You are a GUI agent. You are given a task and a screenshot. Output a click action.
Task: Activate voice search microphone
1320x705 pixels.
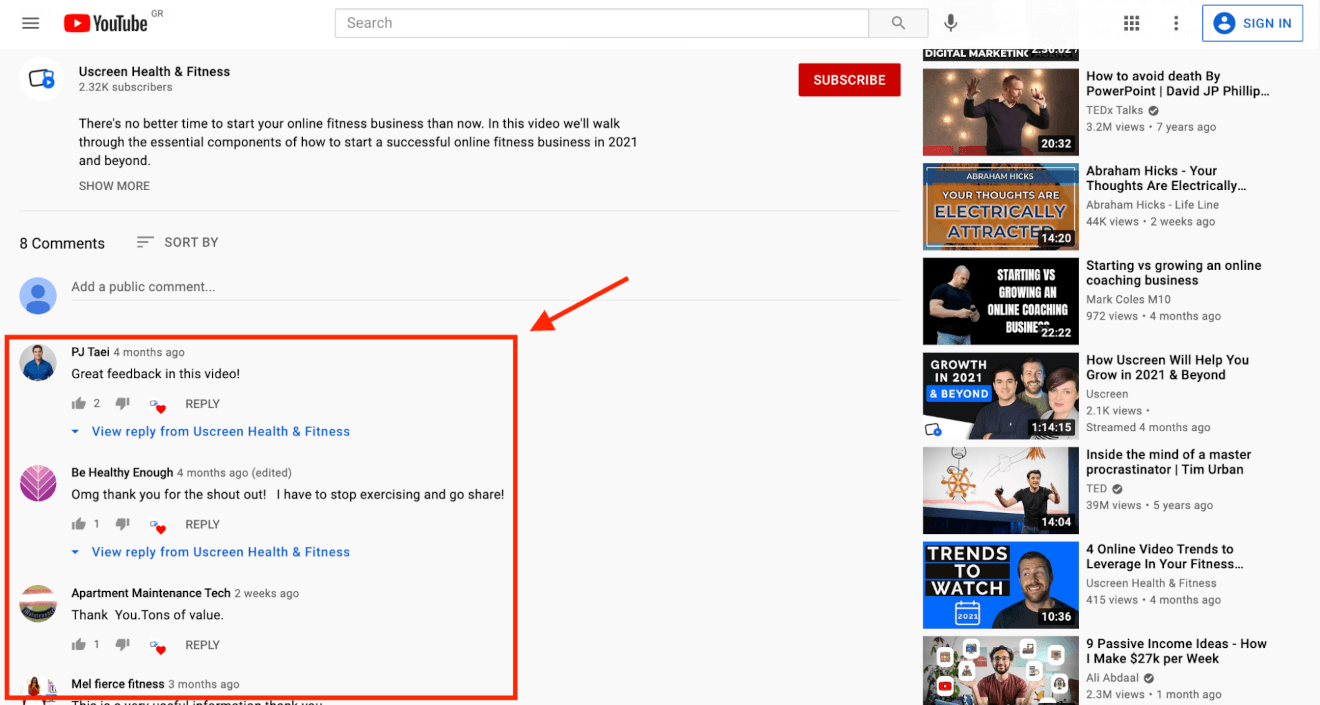(x=951, y=23)
